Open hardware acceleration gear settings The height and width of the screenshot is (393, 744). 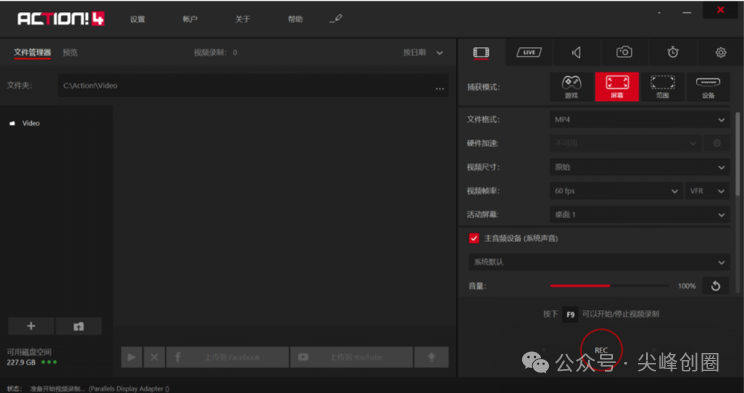click(716, 143)
